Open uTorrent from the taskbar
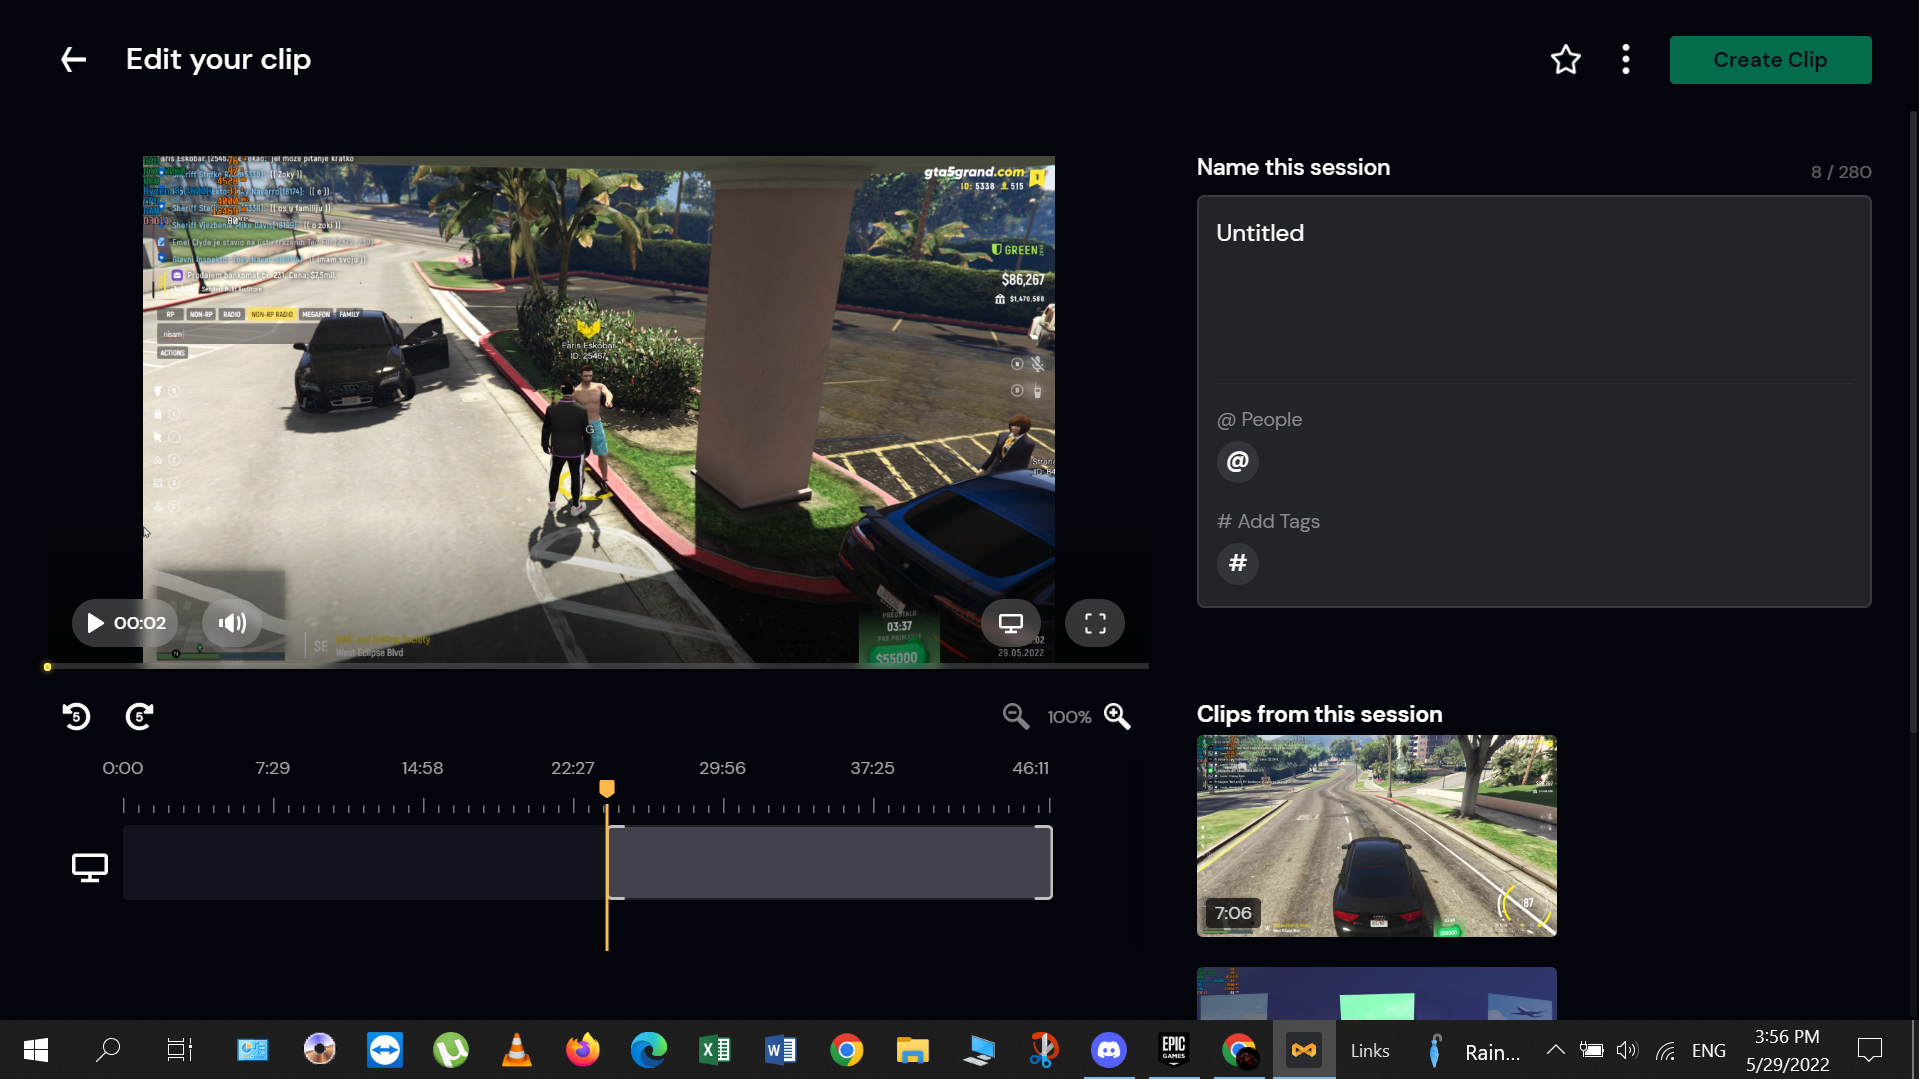The width and height of the screenshot is (1919, 1079). coord(451,1050)
